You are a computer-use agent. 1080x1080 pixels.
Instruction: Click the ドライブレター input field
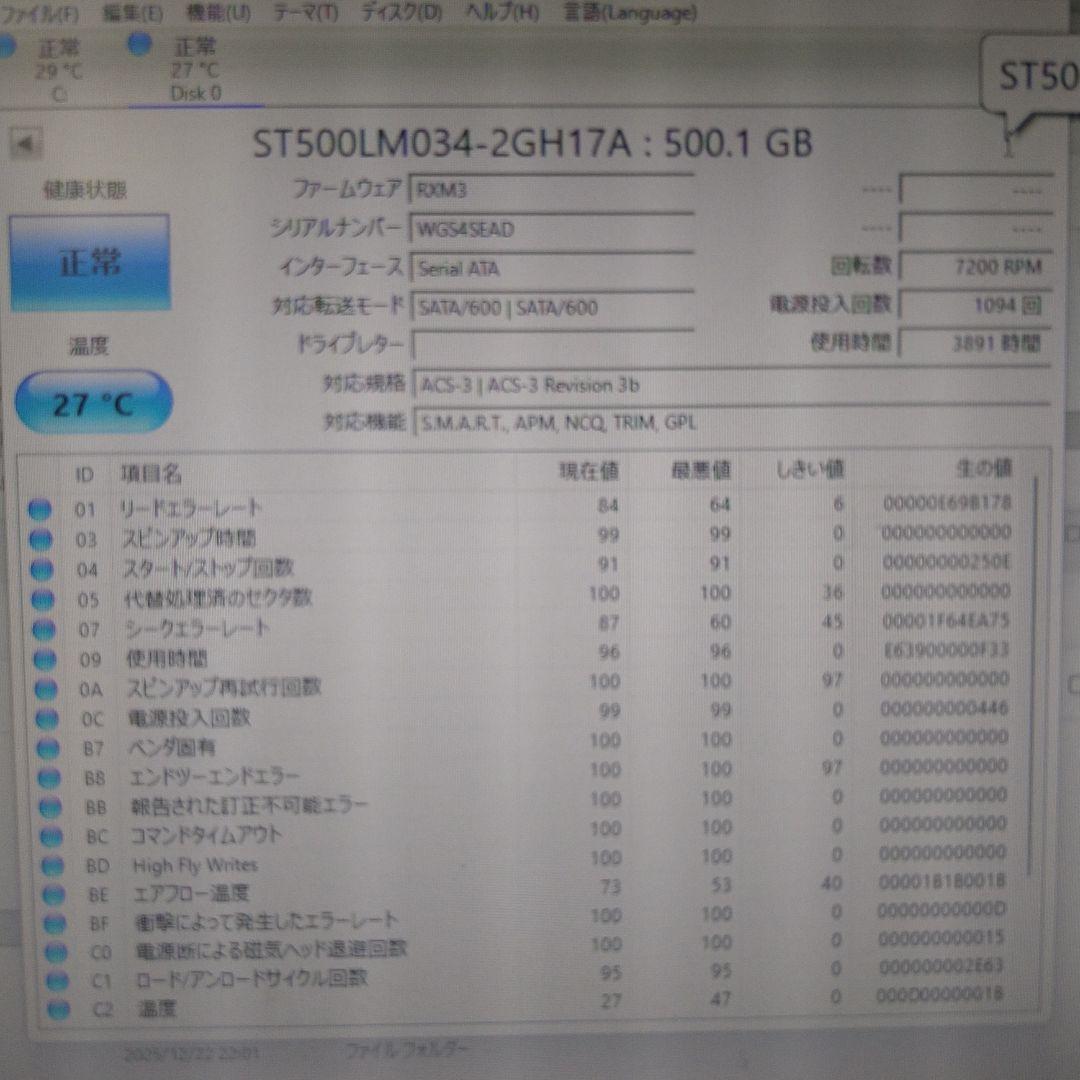click(x=555, y=345)
